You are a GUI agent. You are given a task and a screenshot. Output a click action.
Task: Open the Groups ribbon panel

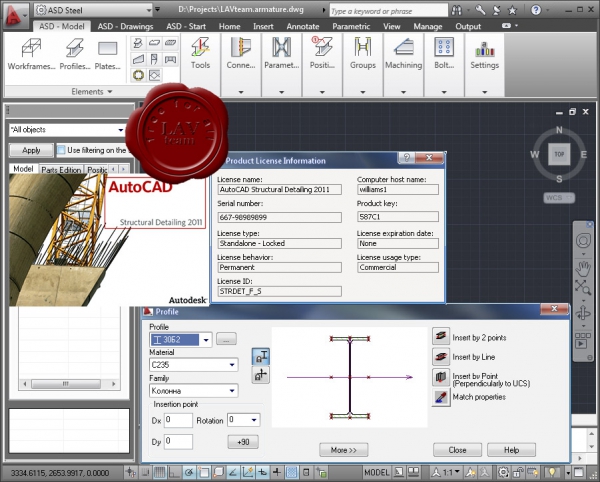363,64
